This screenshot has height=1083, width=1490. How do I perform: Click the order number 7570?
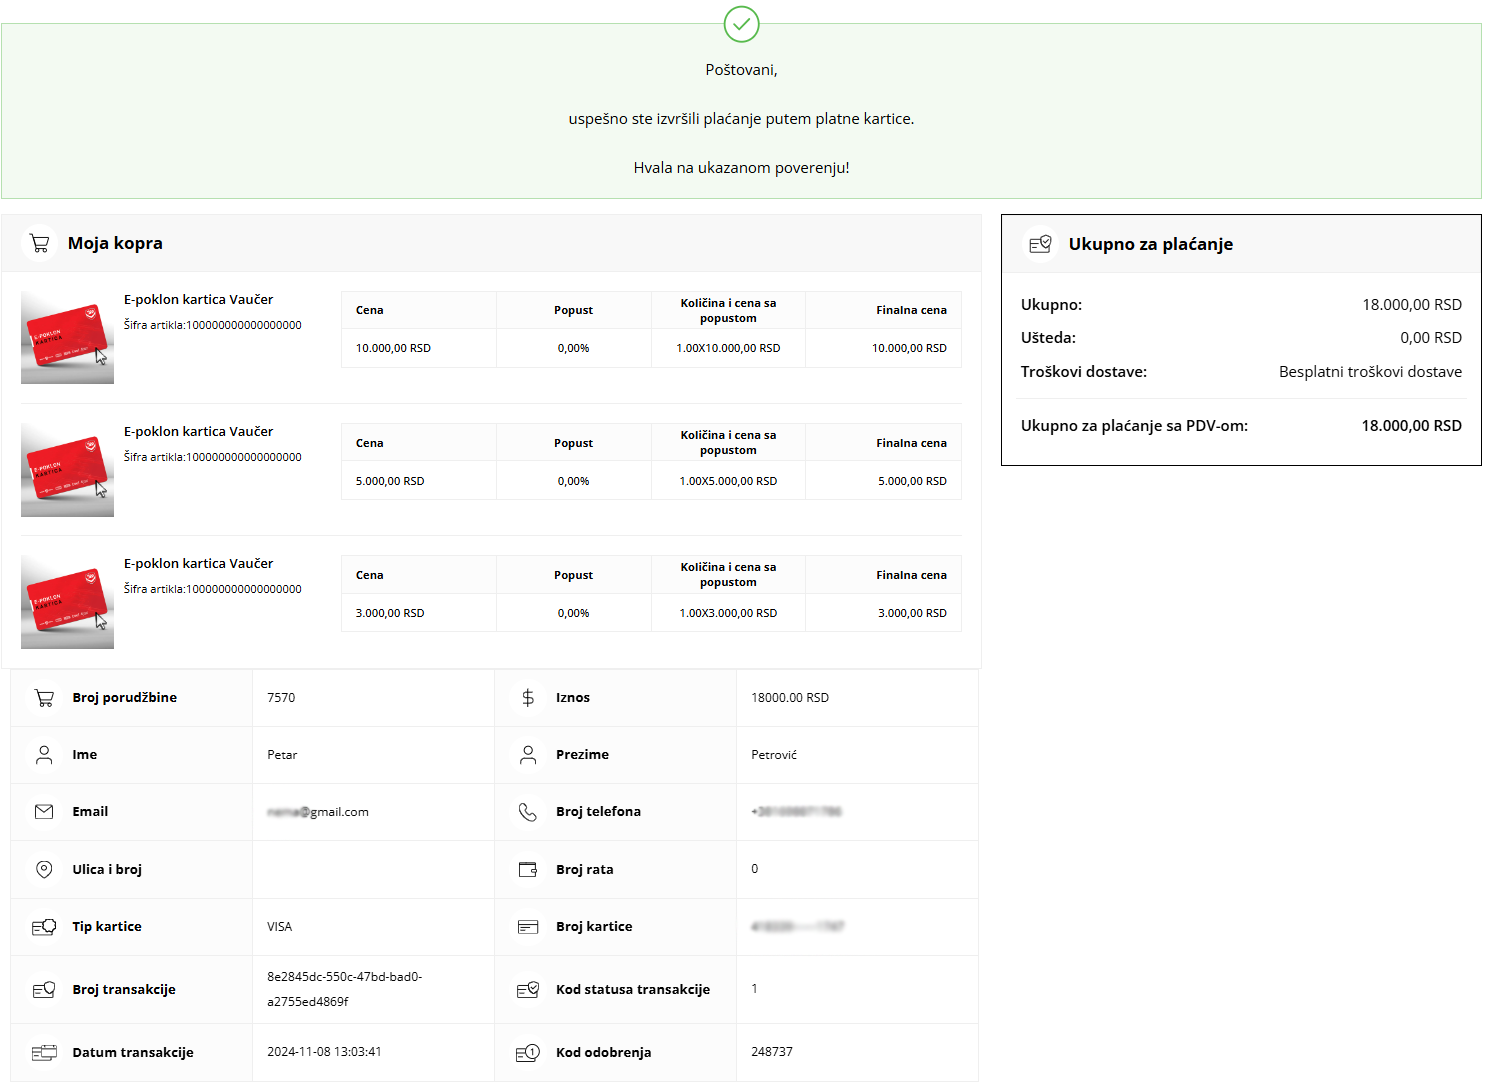[x=281, y=698]
